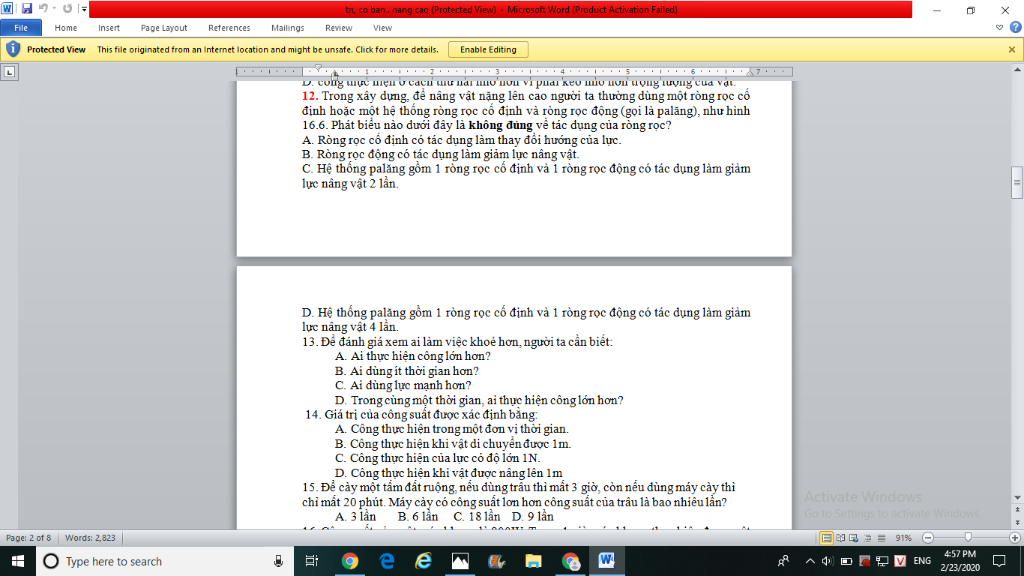Viewport: 1024px width, 576px height.
Task: Click the ENG language indicator
Action: tap(922, 561)
